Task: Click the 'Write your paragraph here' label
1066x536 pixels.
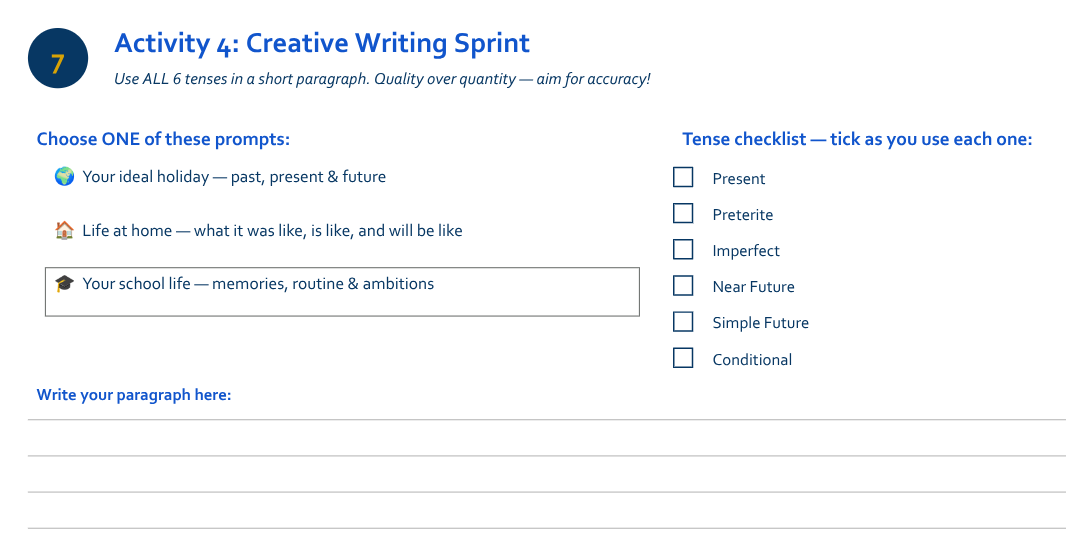Action: (134, 395)
